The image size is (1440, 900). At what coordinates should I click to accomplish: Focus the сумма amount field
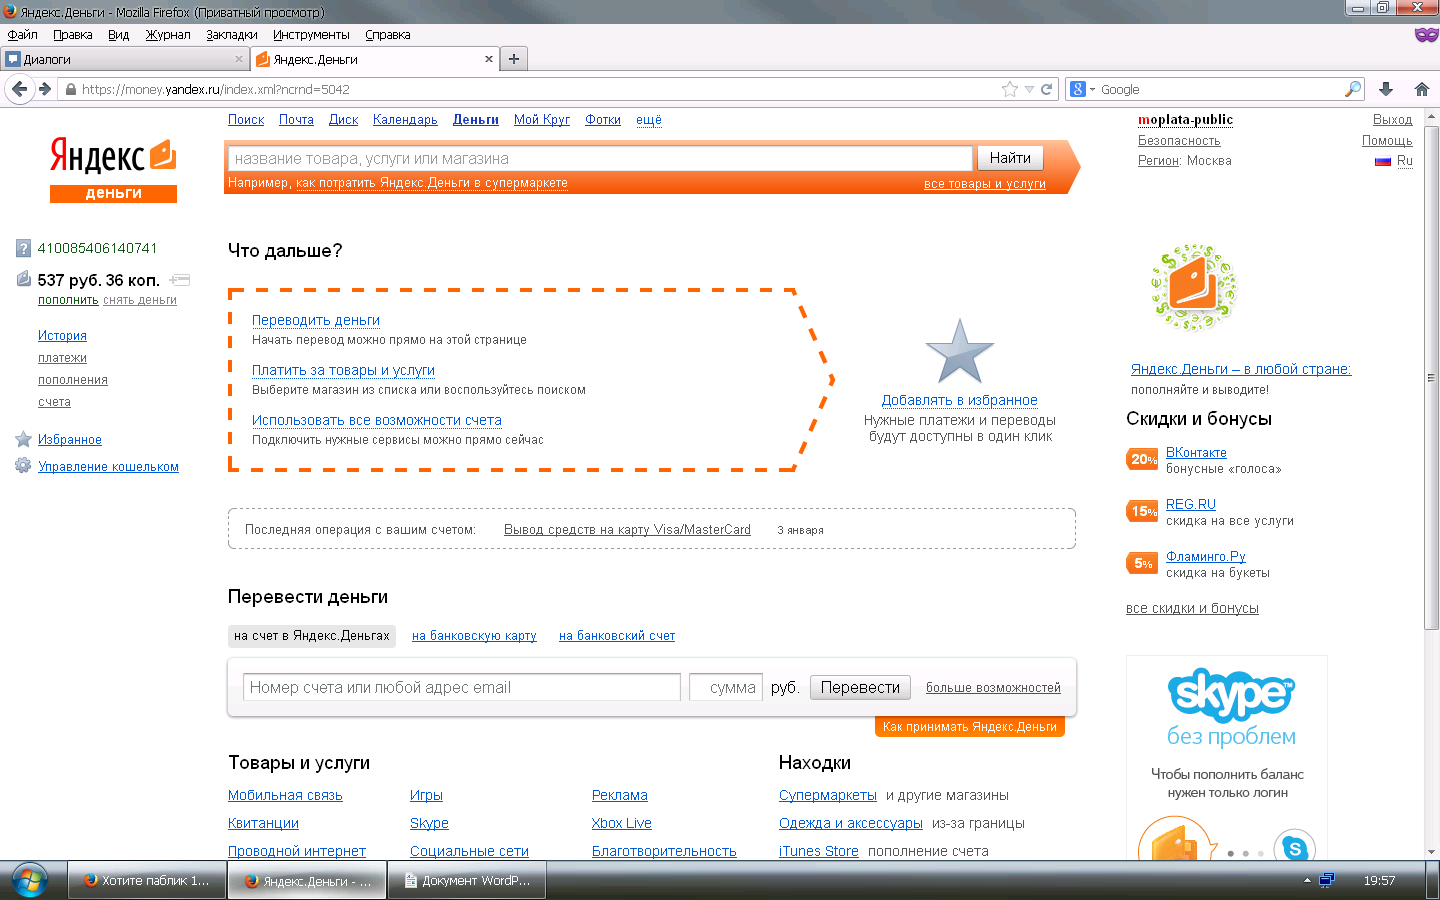pos(726,687)
